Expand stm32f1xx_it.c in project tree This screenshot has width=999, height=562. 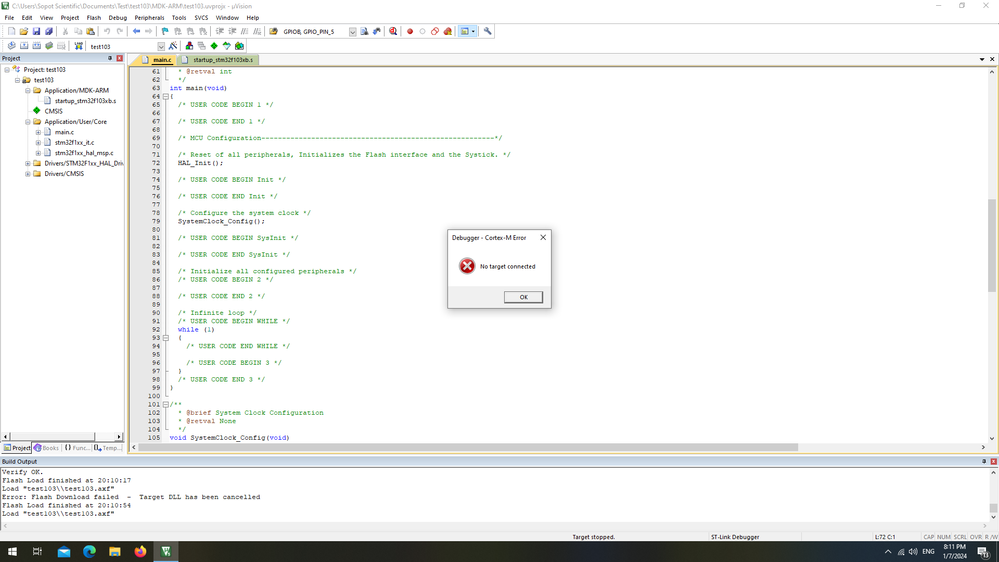tap(38, 143)
